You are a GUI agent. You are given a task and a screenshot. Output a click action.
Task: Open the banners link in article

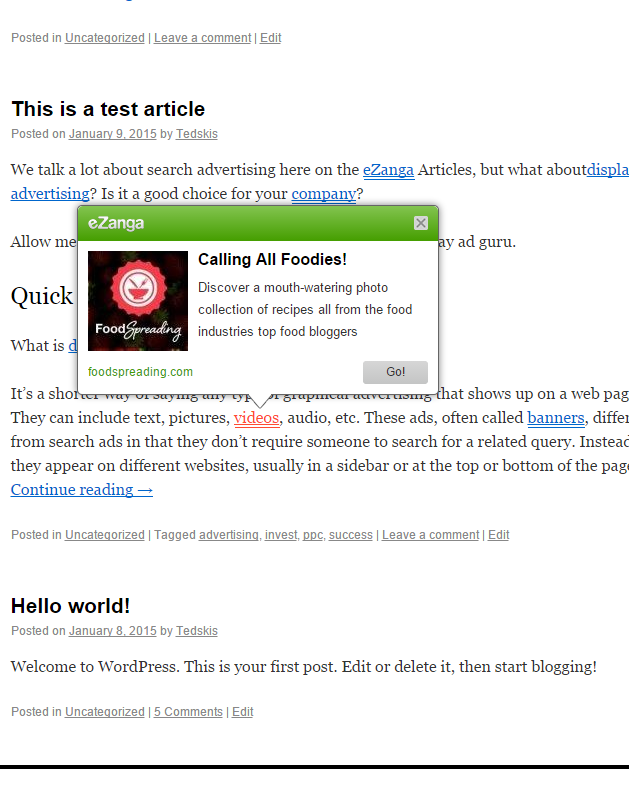[556, 418]
